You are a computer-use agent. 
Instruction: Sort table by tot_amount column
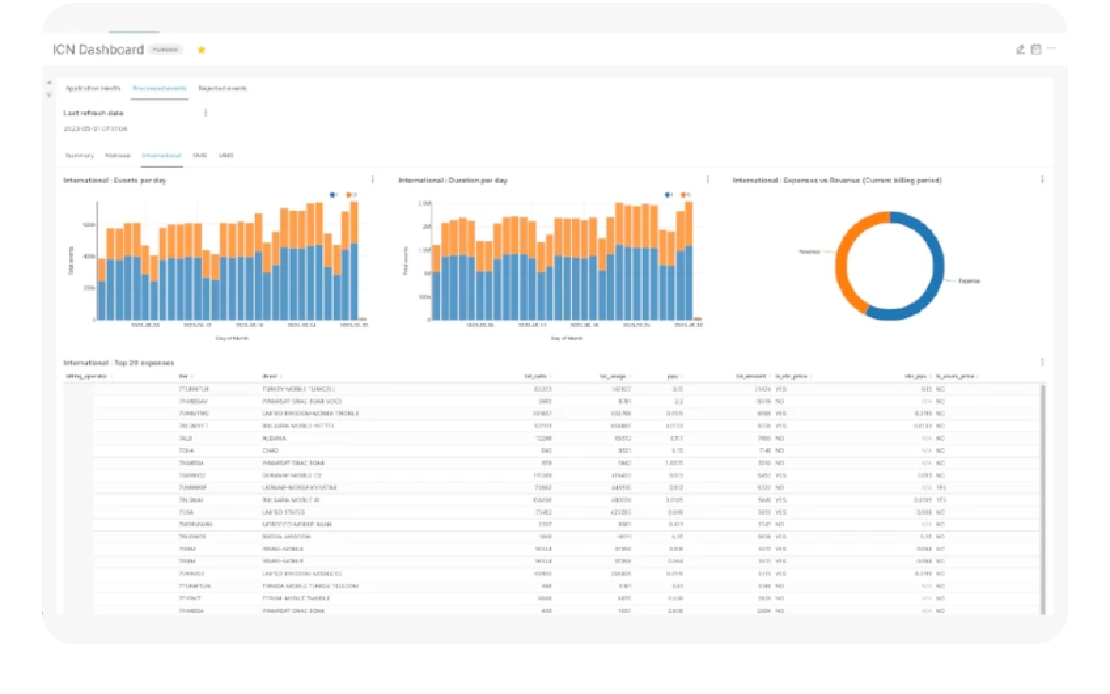coord(752,376)
